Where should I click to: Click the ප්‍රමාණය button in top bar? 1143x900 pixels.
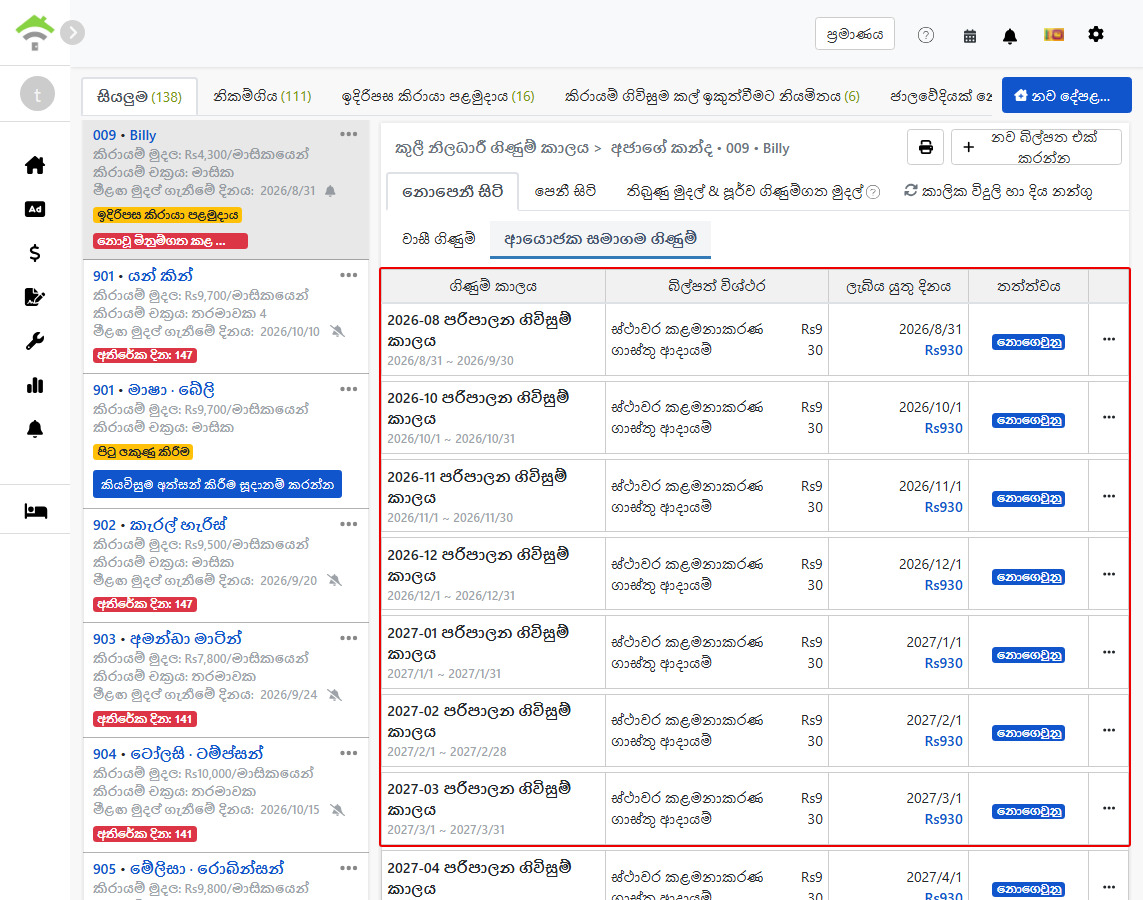point(855,34)
